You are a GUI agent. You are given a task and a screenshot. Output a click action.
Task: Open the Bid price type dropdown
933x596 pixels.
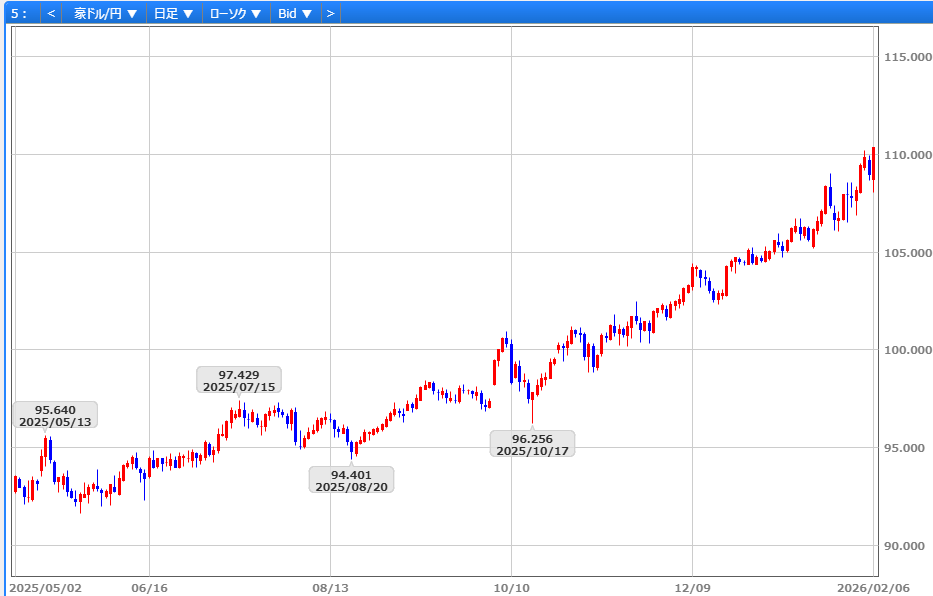coord(295,14)
